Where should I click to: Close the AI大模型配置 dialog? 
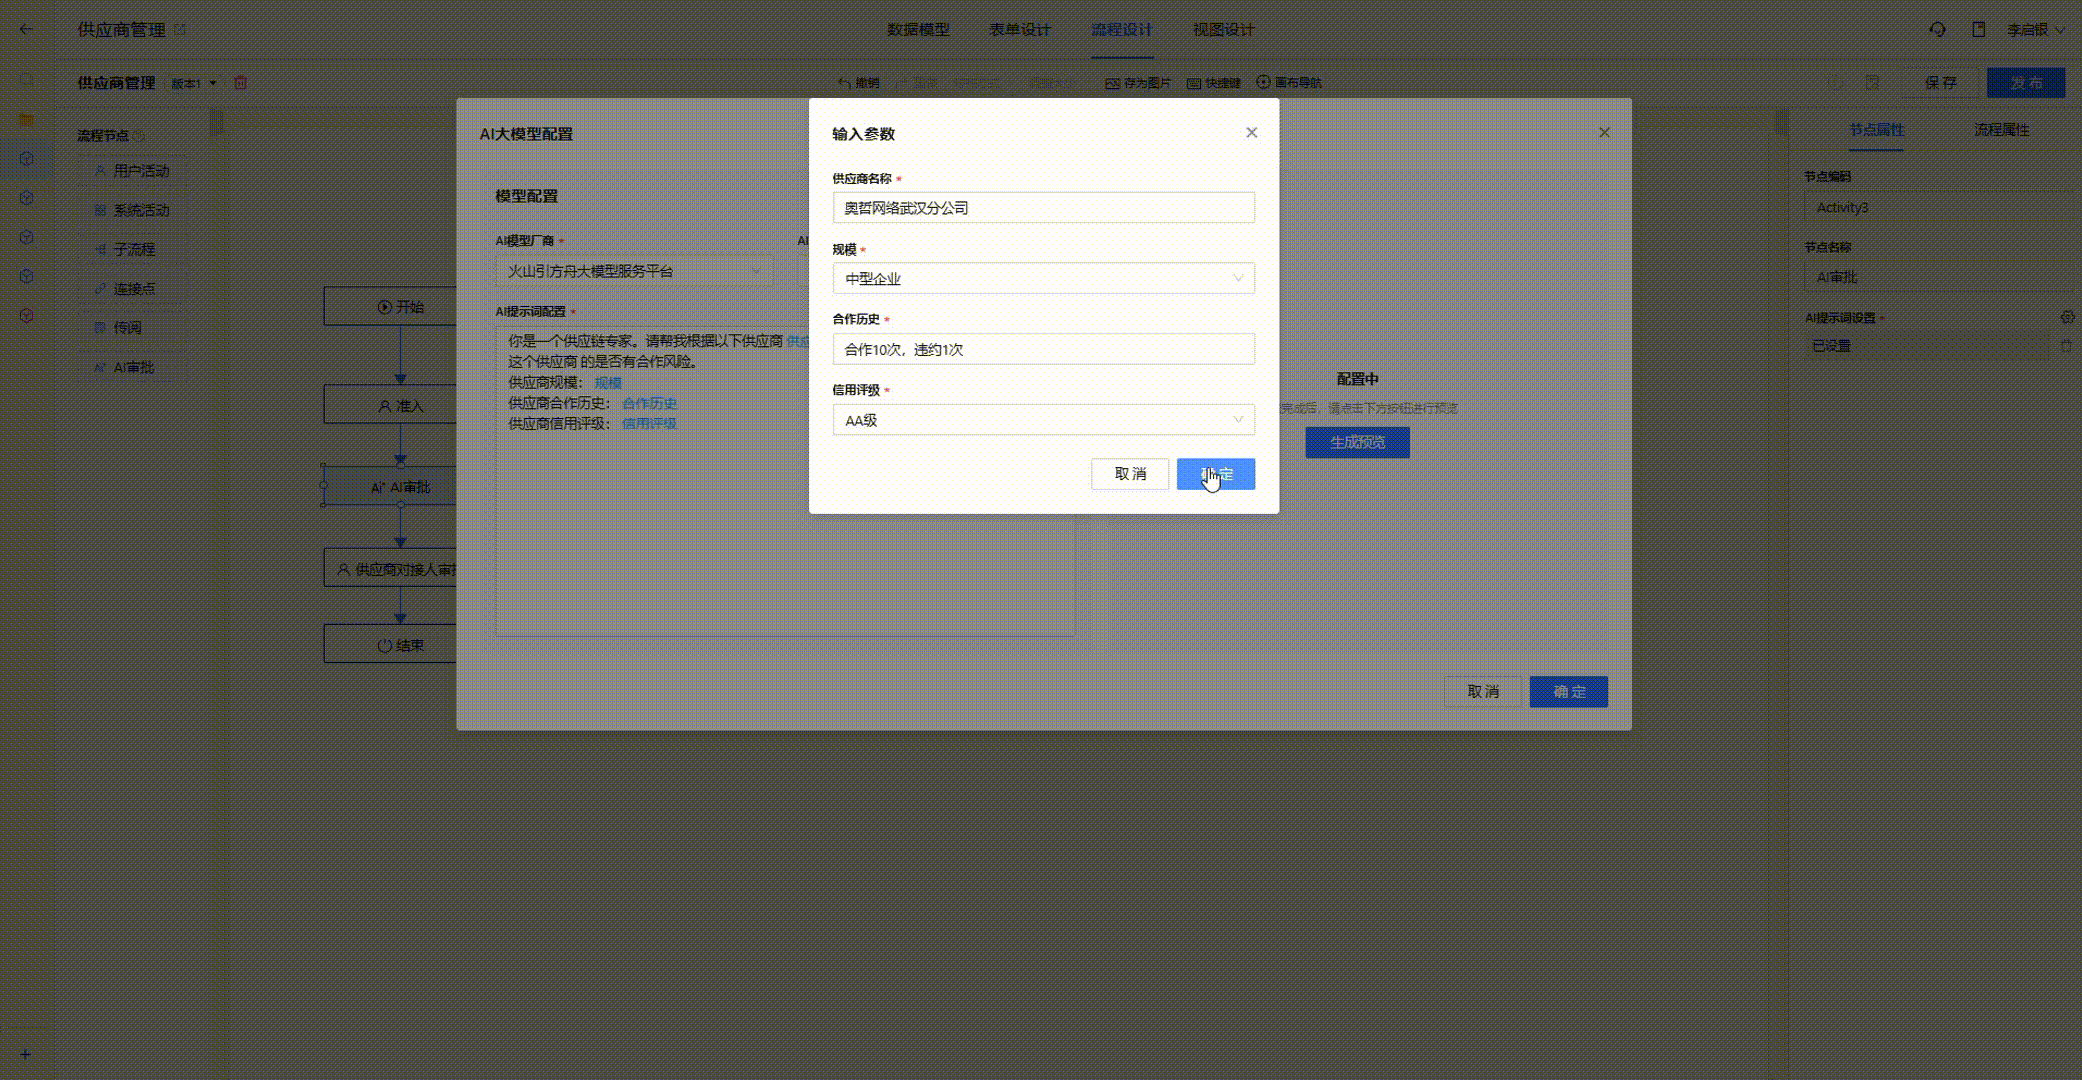pyautogui.click(x=1604, y=132)
